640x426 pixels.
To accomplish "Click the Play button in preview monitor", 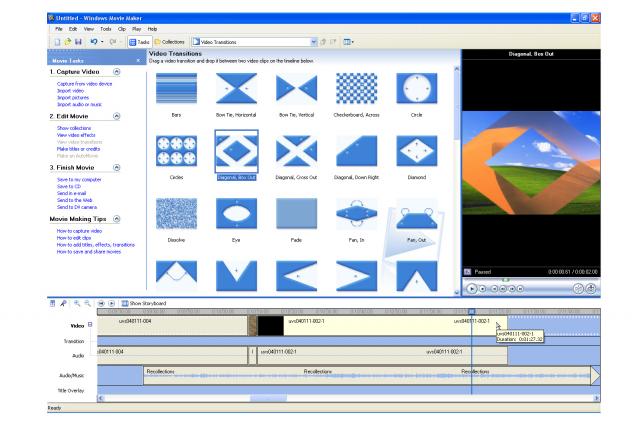I will [x=472, y=288].
